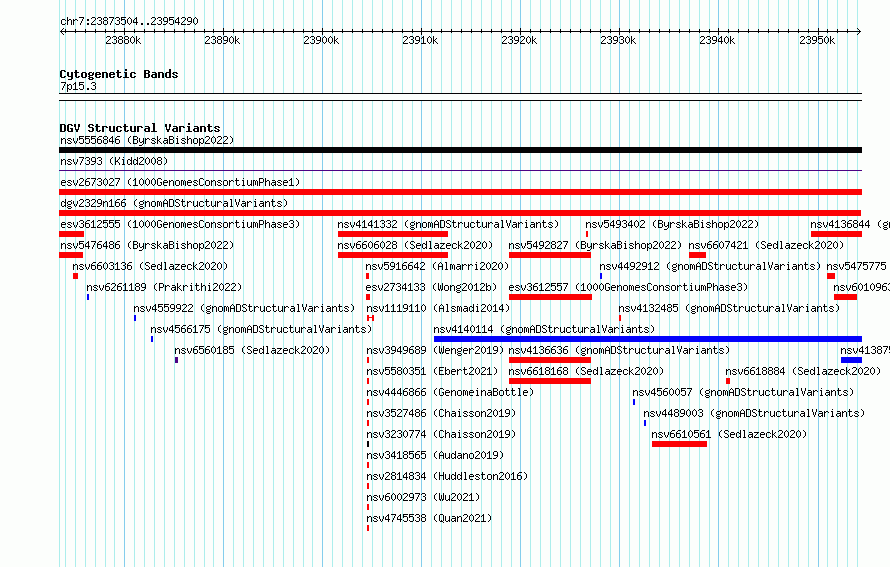
Task: Click the nsv5475775 variant label
Action: click(x=857, y=266)
